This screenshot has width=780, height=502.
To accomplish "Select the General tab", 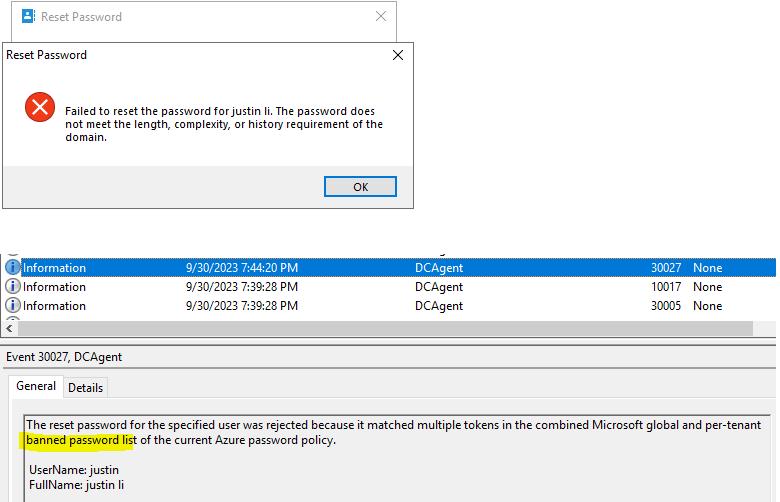I will pos(36,387).
